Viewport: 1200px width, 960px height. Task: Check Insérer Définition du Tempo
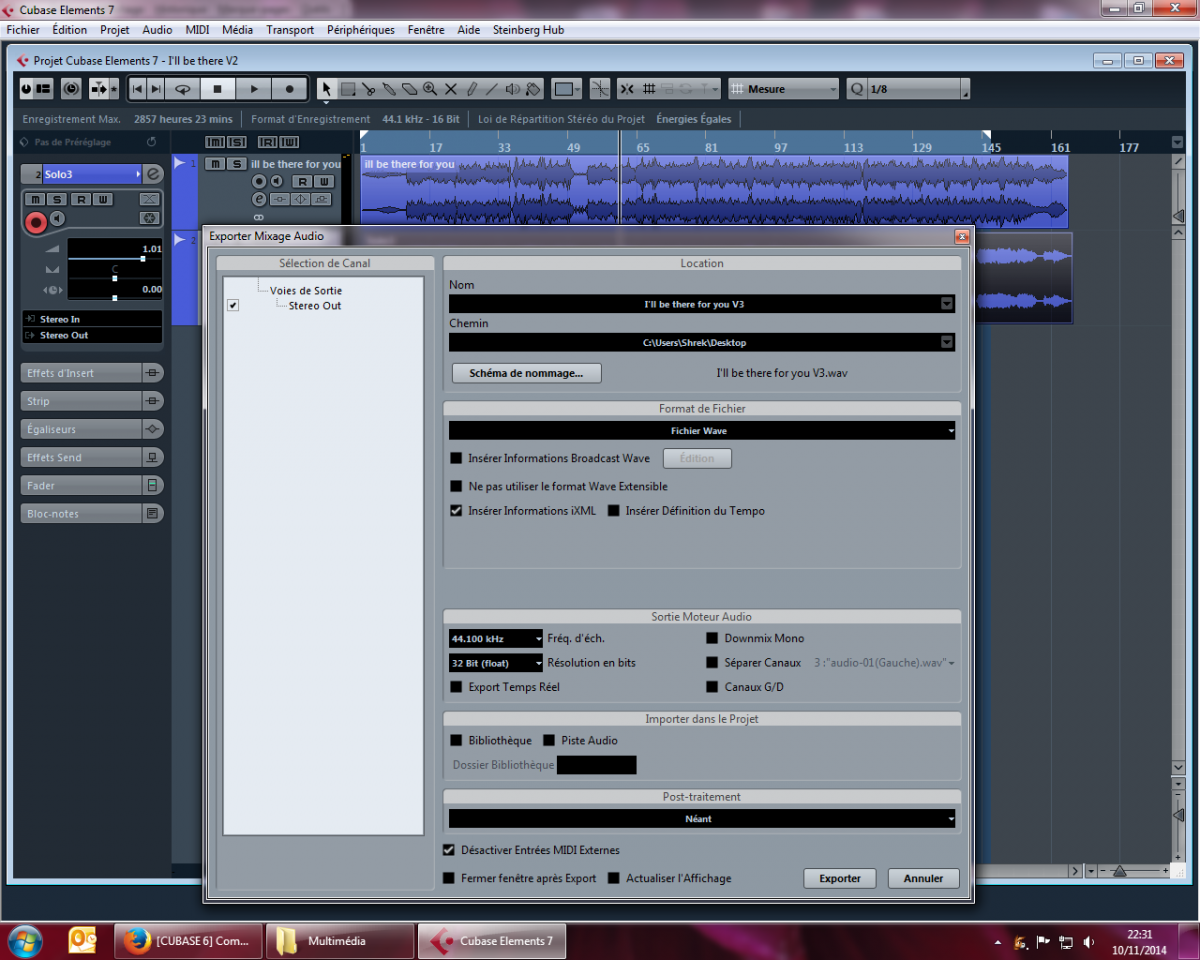coord(614,510)
